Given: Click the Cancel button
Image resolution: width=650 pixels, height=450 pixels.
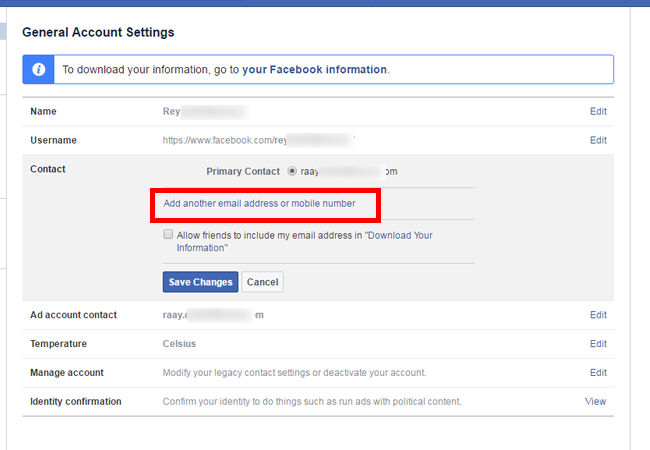Looking at the screenshot, I should tap(262, 282).
